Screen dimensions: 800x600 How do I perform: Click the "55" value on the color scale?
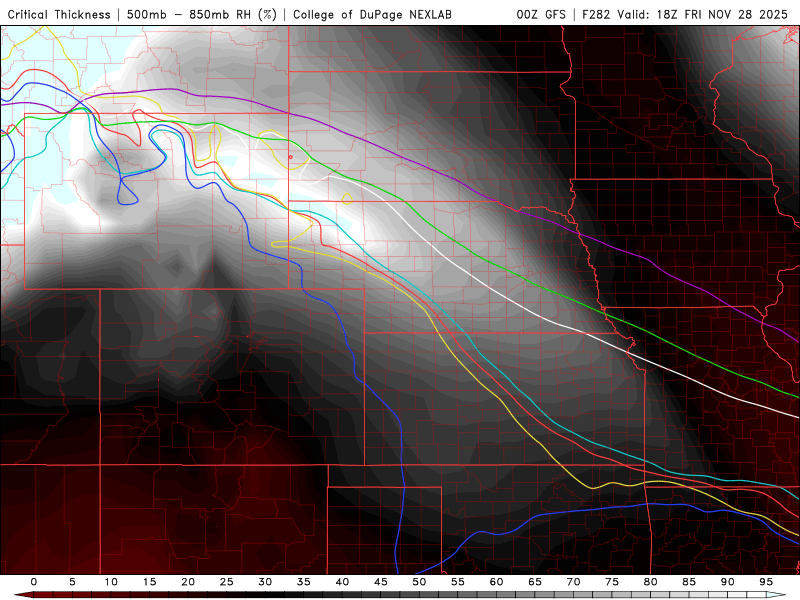coord(458,582)
